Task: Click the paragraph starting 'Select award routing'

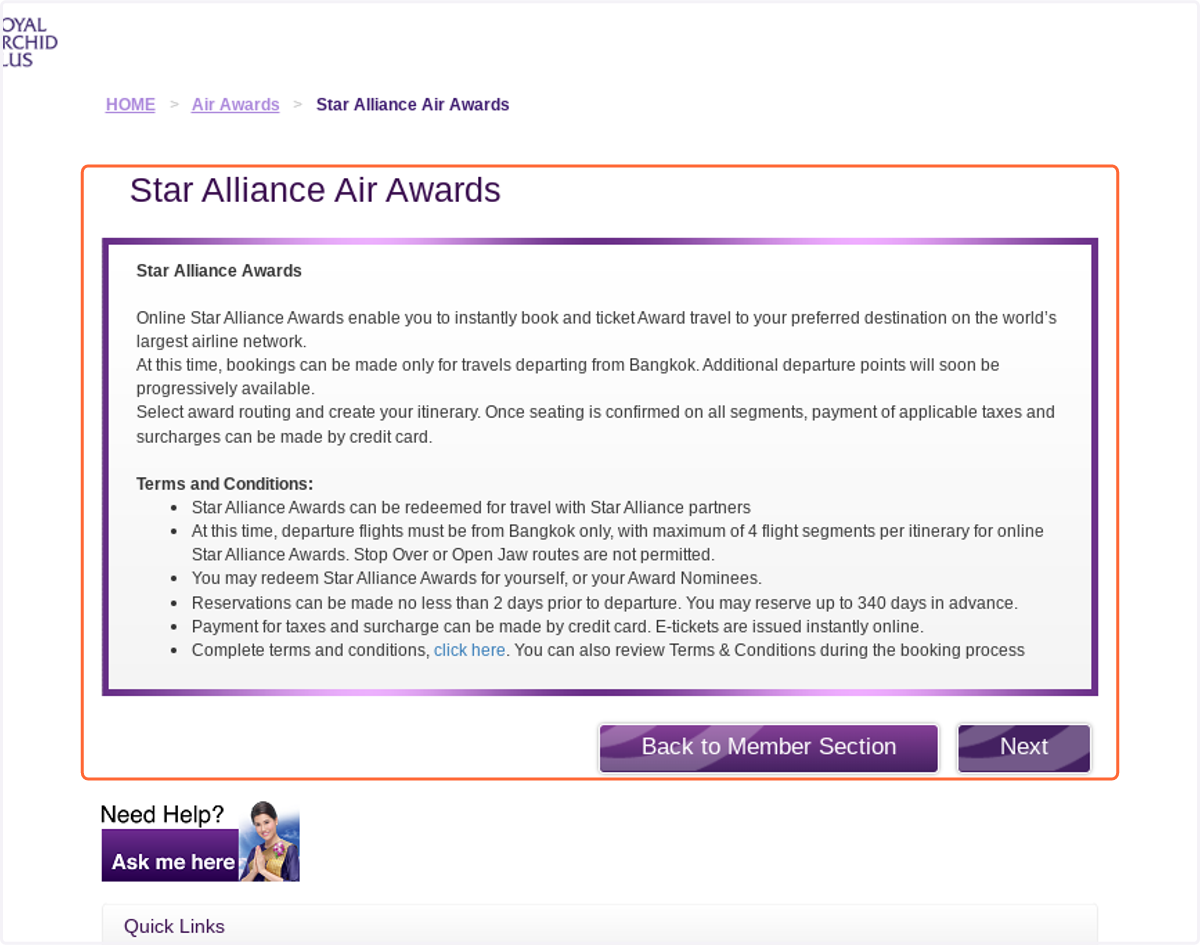Action: tap(596, 424)
